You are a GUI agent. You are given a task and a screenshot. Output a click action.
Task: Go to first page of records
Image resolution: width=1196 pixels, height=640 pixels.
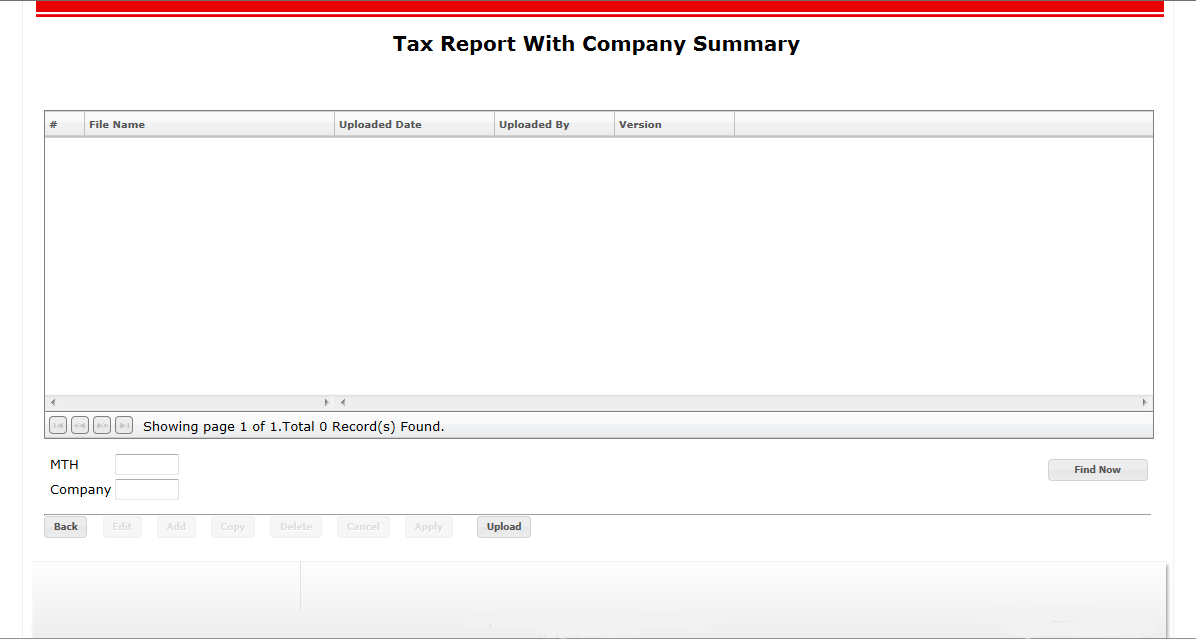tap(58, 426)
